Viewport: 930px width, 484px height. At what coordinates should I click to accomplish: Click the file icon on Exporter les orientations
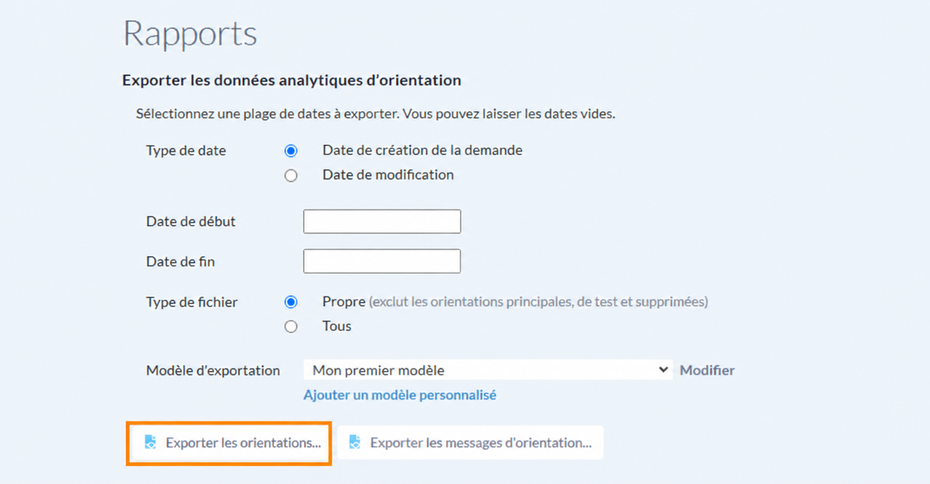(151, 442)
